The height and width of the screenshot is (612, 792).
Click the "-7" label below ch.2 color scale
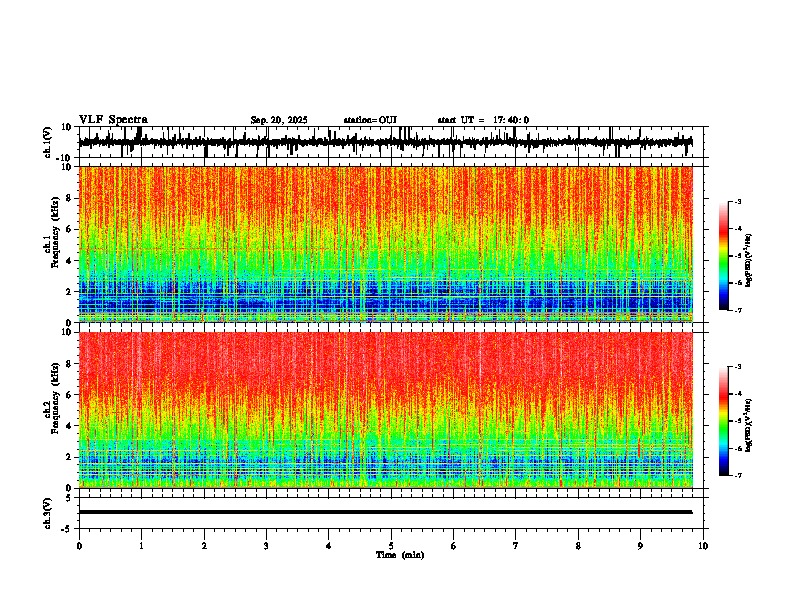coord(737,475)
